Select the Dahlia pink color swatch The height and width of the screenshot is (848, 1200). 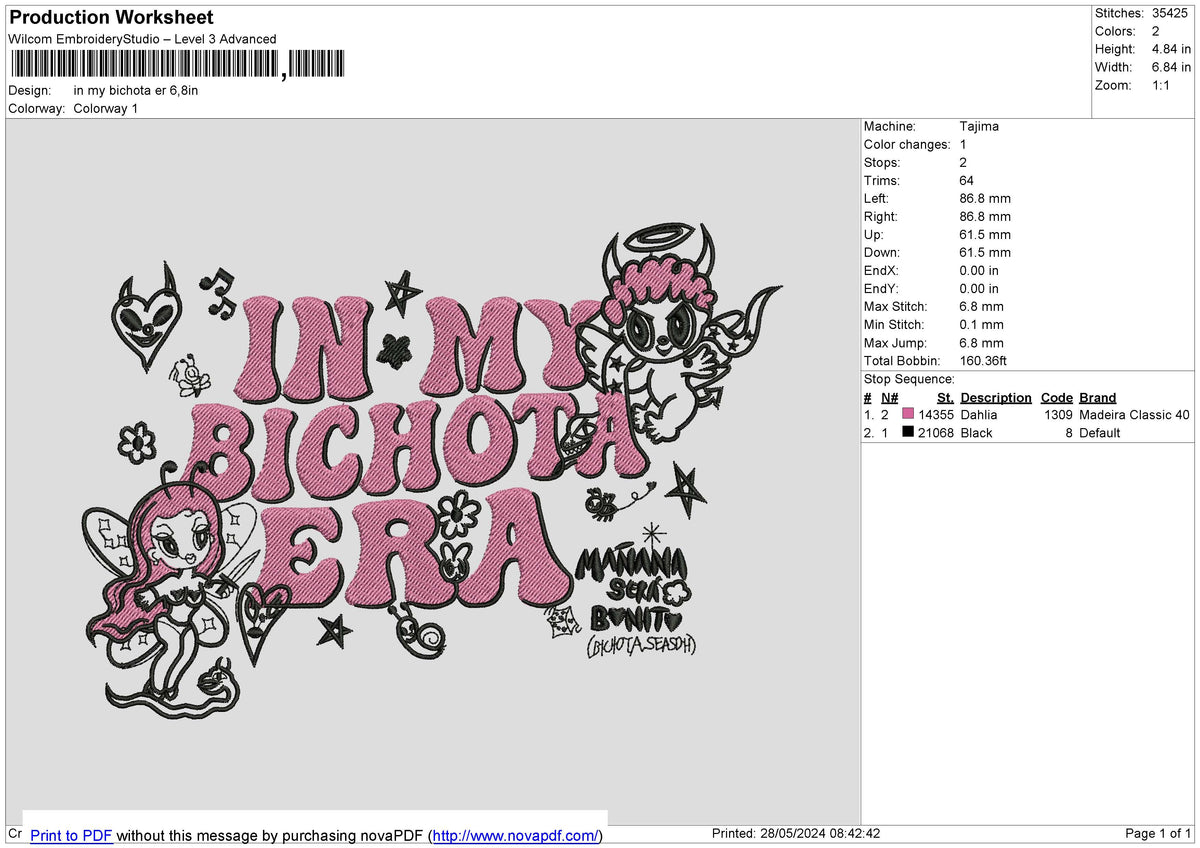(x=908, y=414)
